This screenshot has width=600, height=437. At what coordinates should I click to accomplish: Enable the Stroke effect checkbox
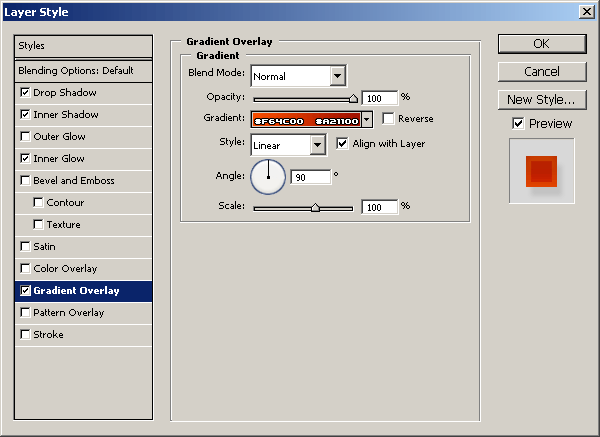pos(25,334)
